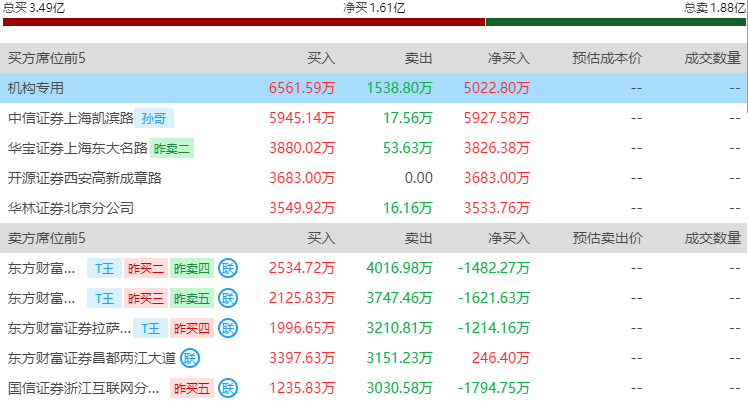Click 昨卖四 tag in seller list

(192, 268)
